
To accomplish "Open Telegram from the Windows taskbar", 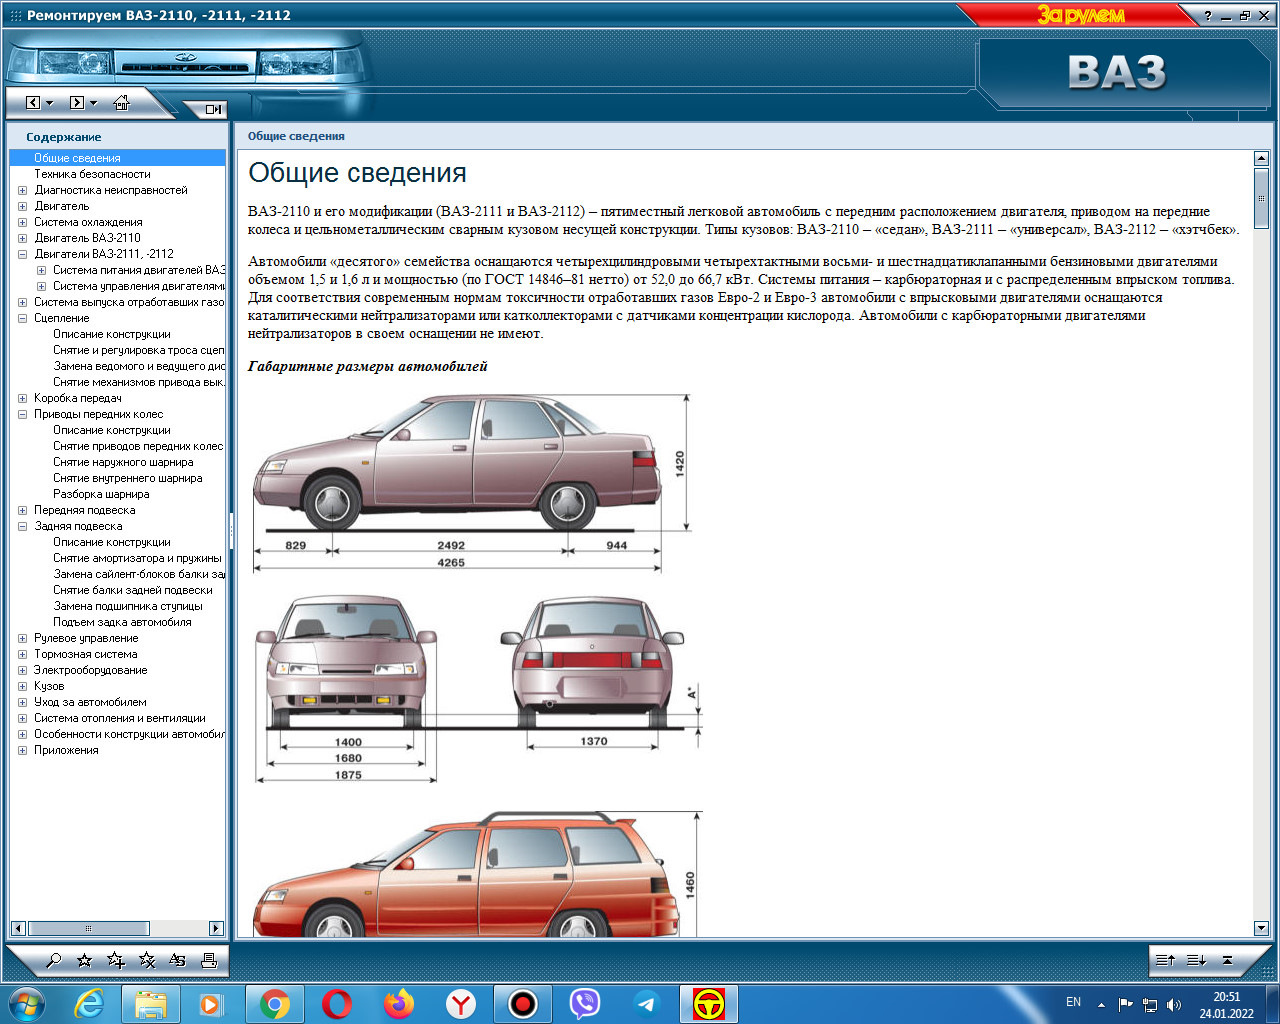I will (x=647, y=1003).
